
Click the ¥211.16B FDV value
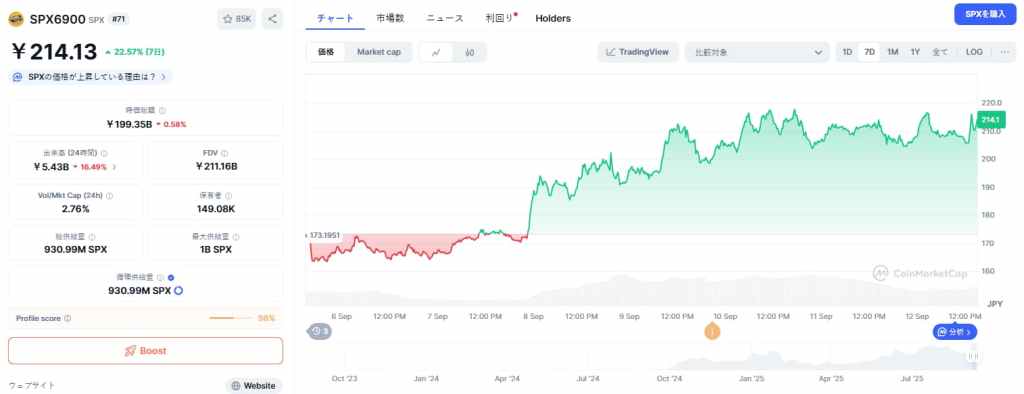pyautogui.click(x=216, y=167)
